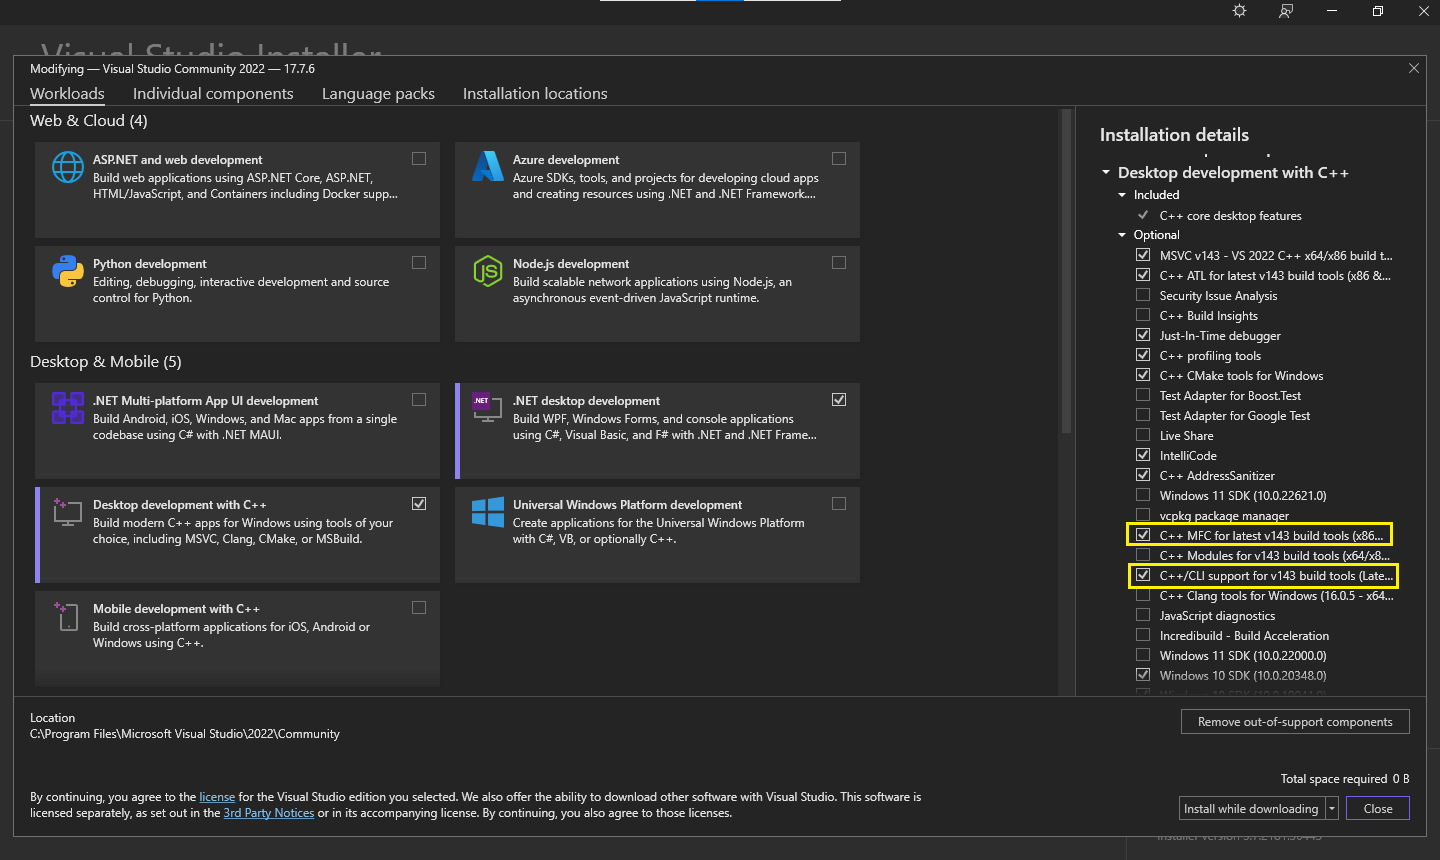Open the feedback icon in title bar
Image resolution: width=1440 pixels, height=860 pixels.
pyautogui.click(x=1286, y=11)
